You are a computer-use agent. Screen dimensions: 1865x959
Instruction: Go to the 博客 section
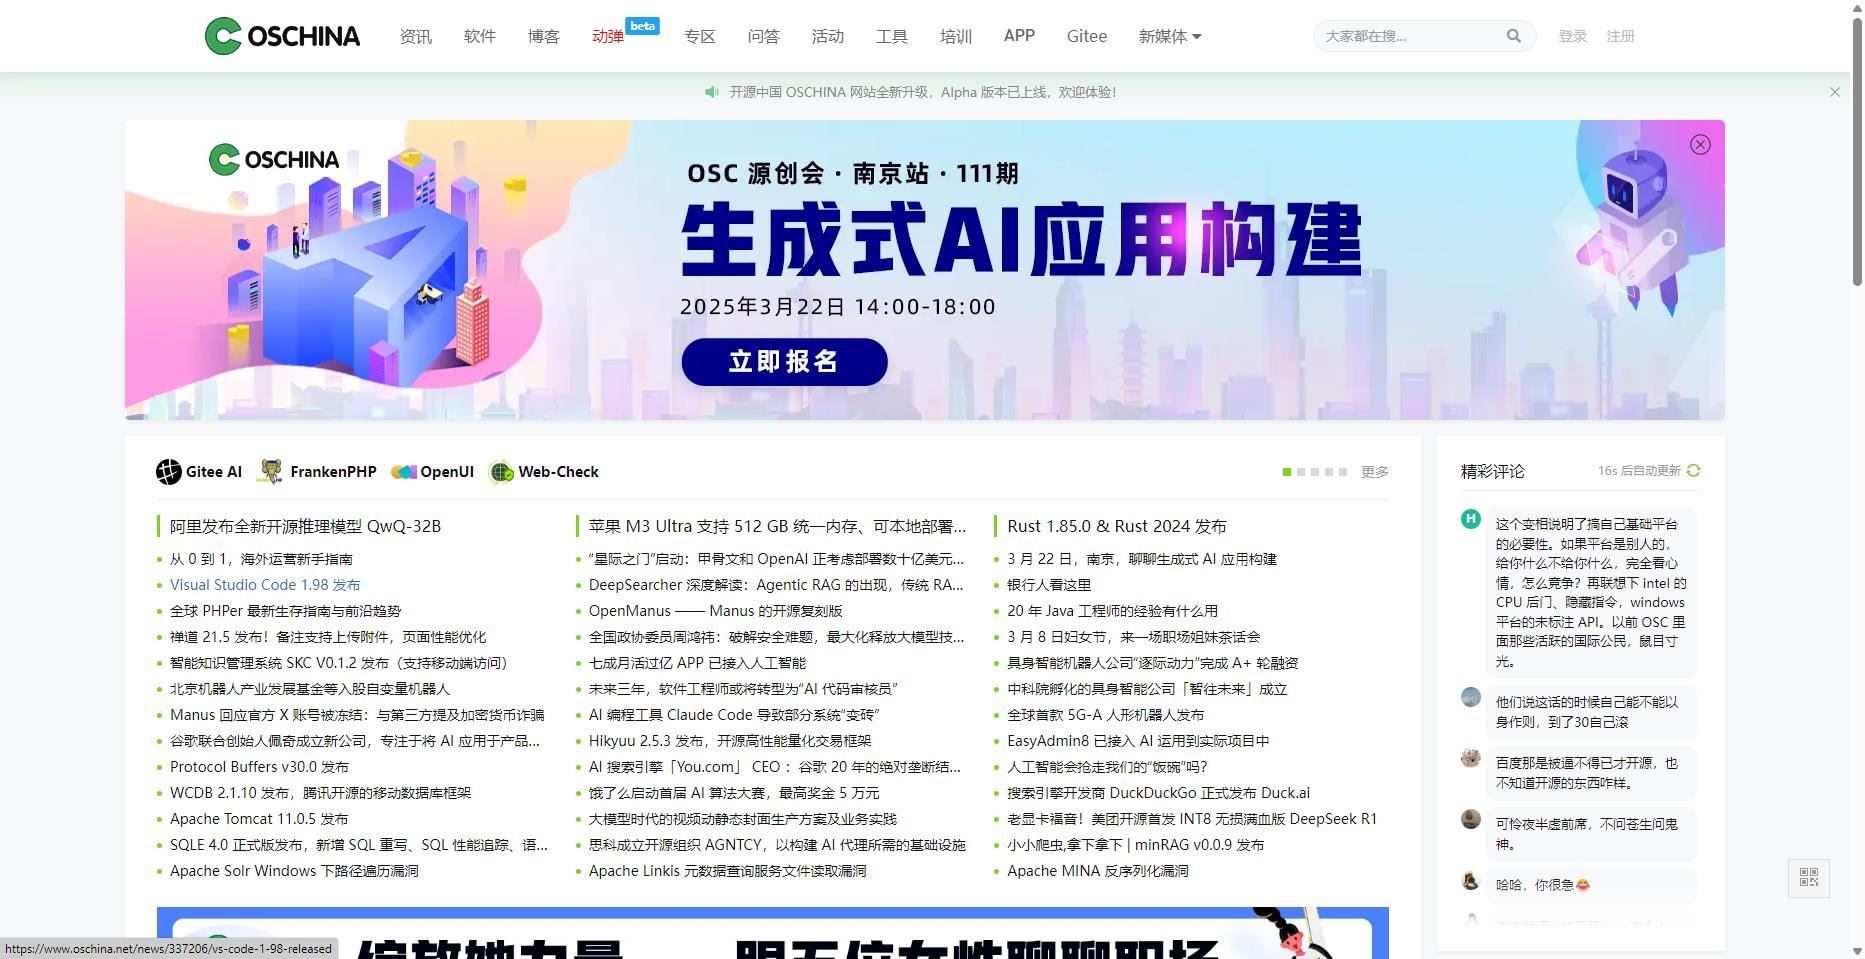(x=543, y=36)
